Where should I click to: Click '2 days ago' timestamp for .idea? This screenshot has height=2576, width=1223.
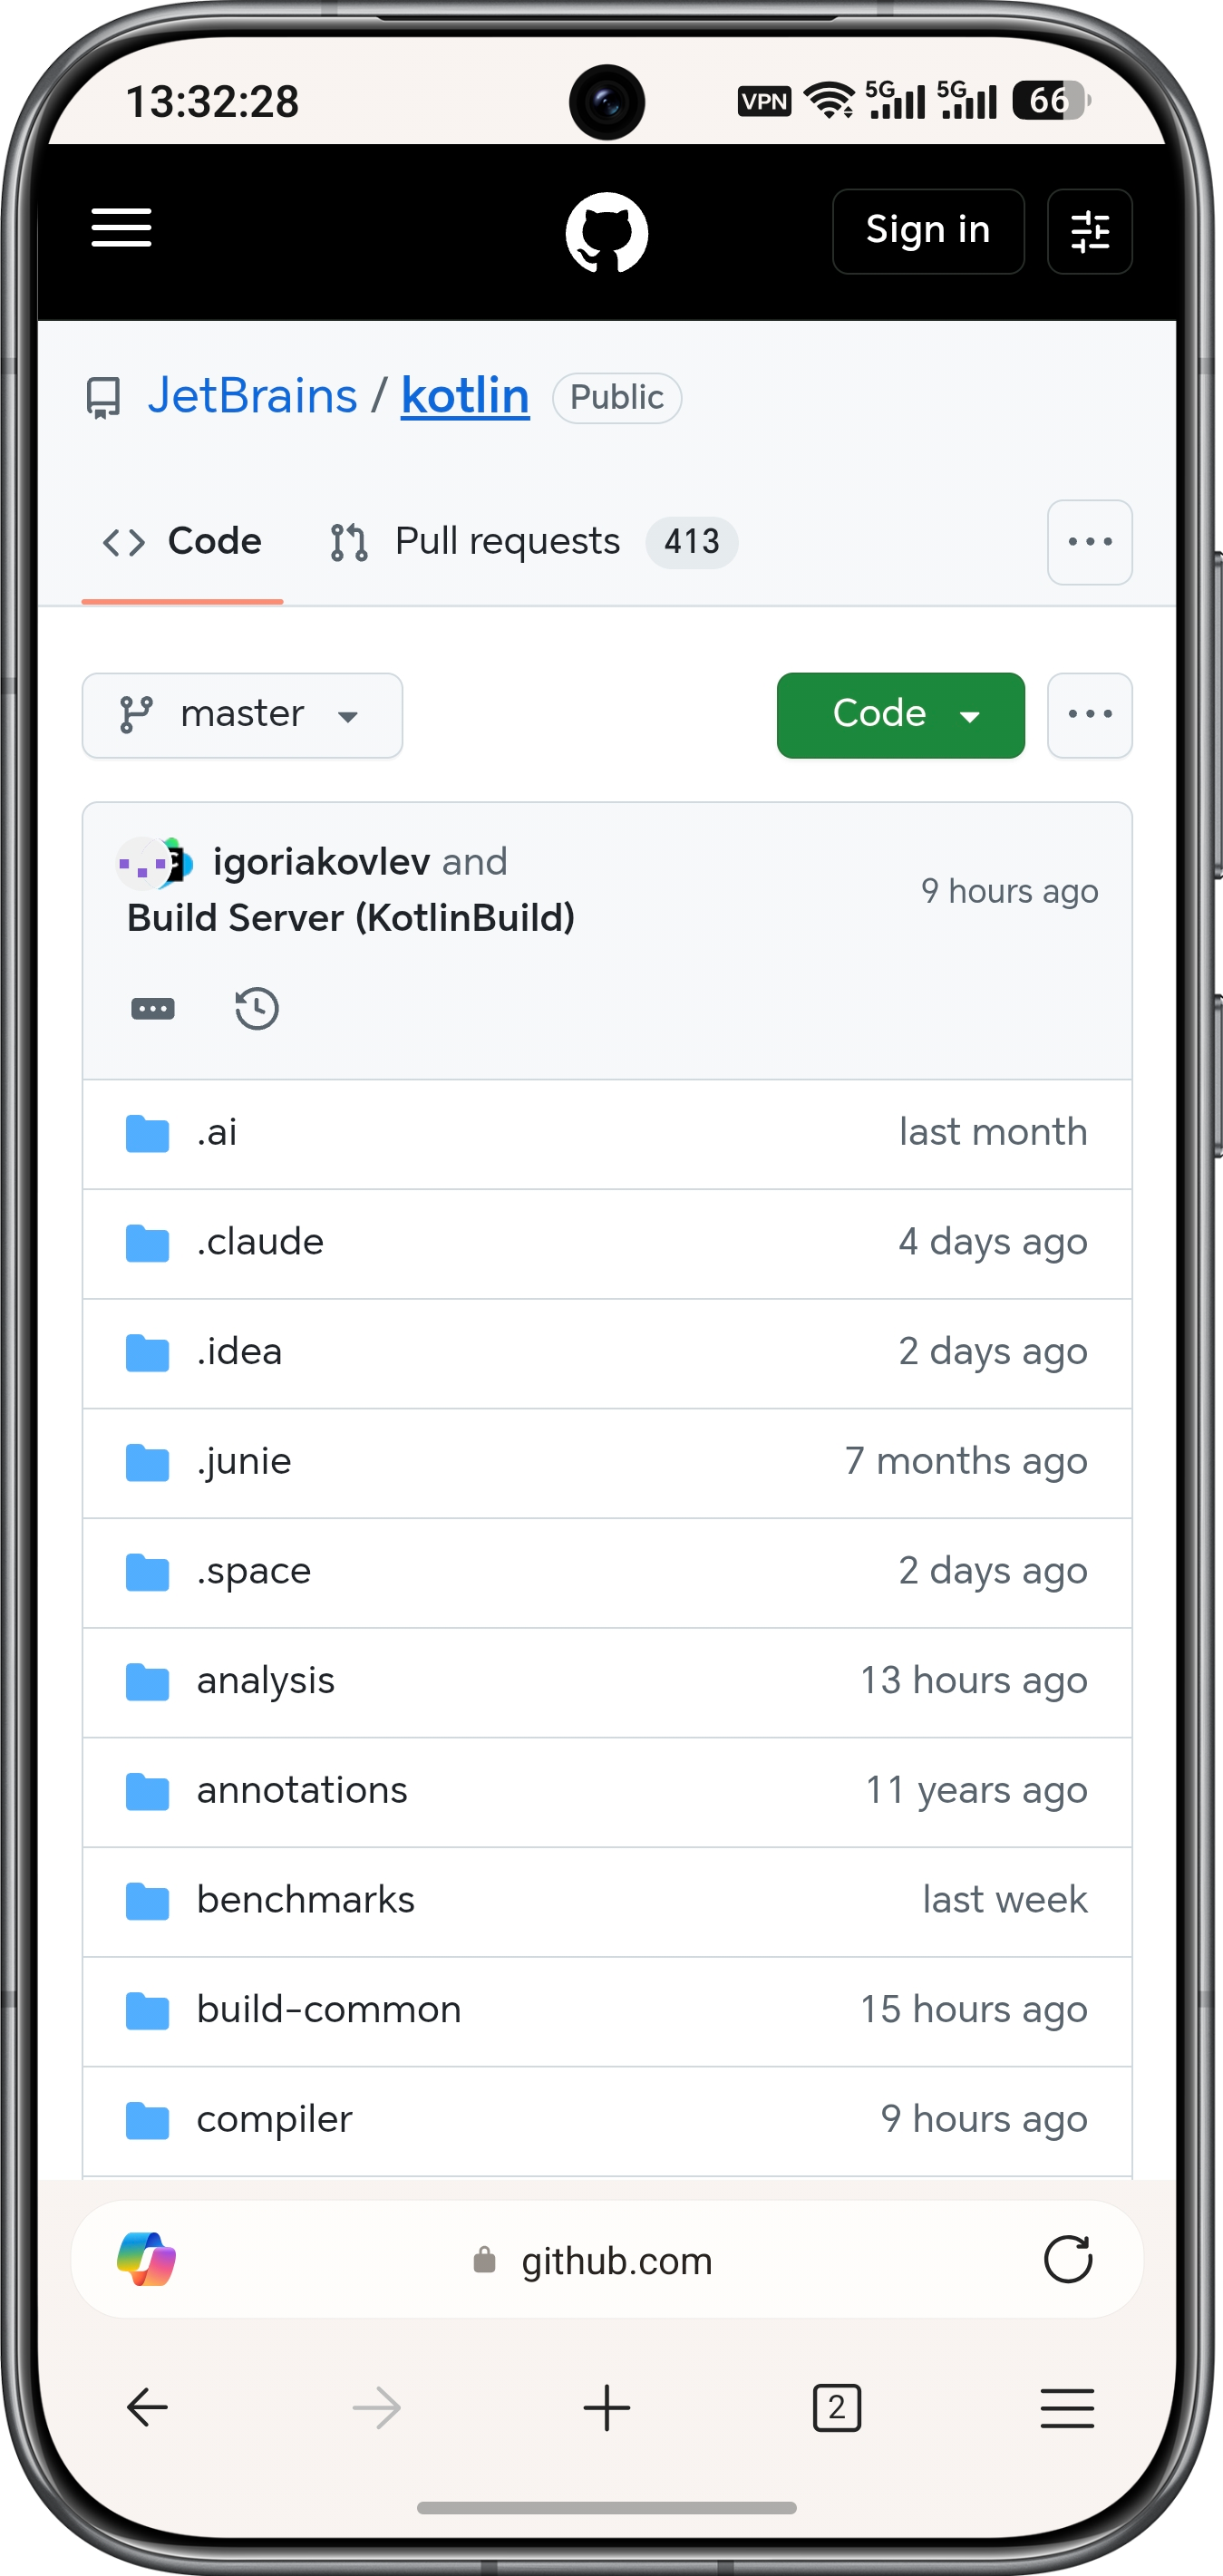pos(993,1353)
